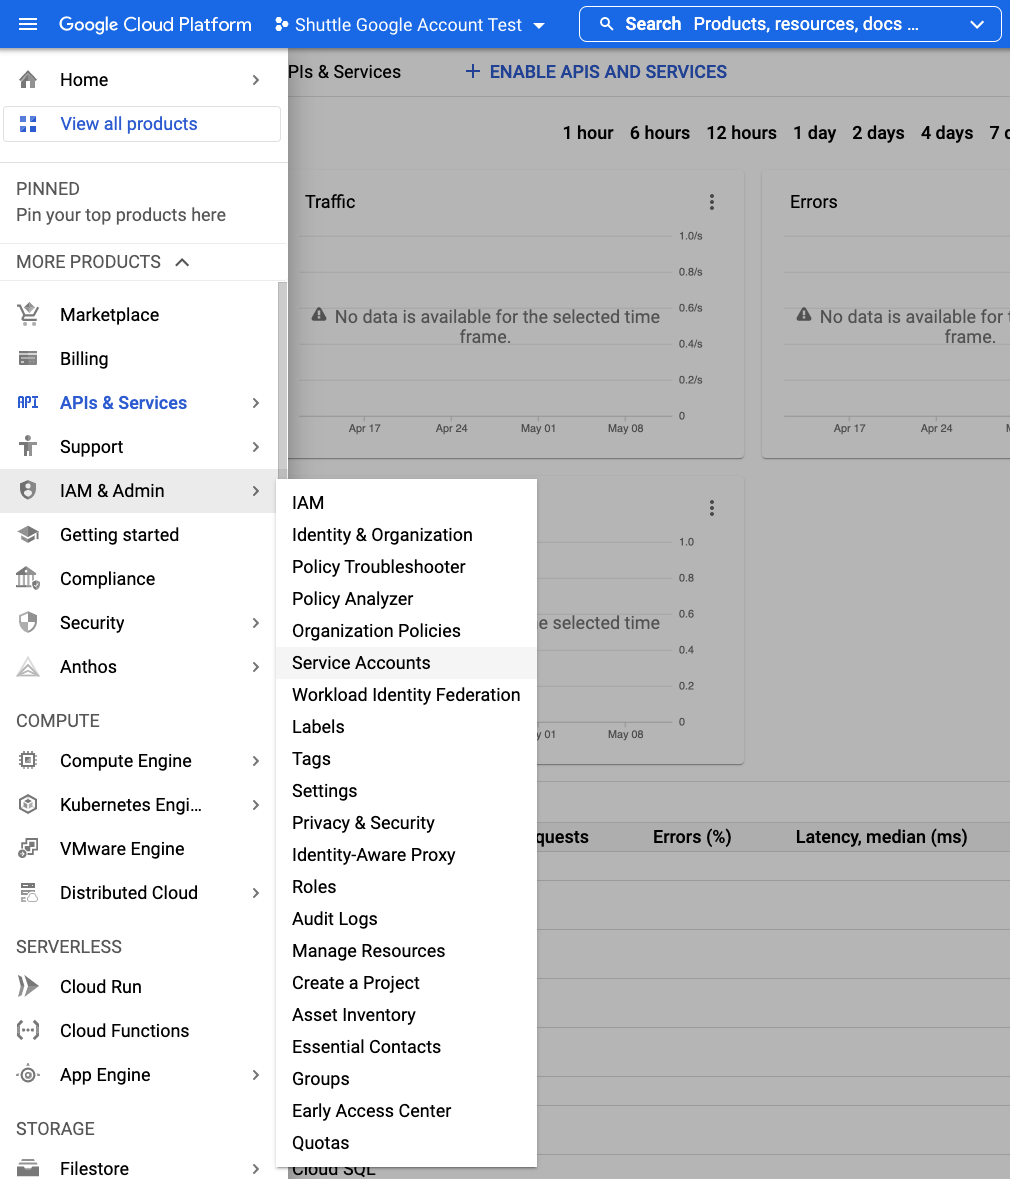Viewport: 1010px width, 1179px height.
Task: Select Manage Resources
Action: [x=406, y=950]
